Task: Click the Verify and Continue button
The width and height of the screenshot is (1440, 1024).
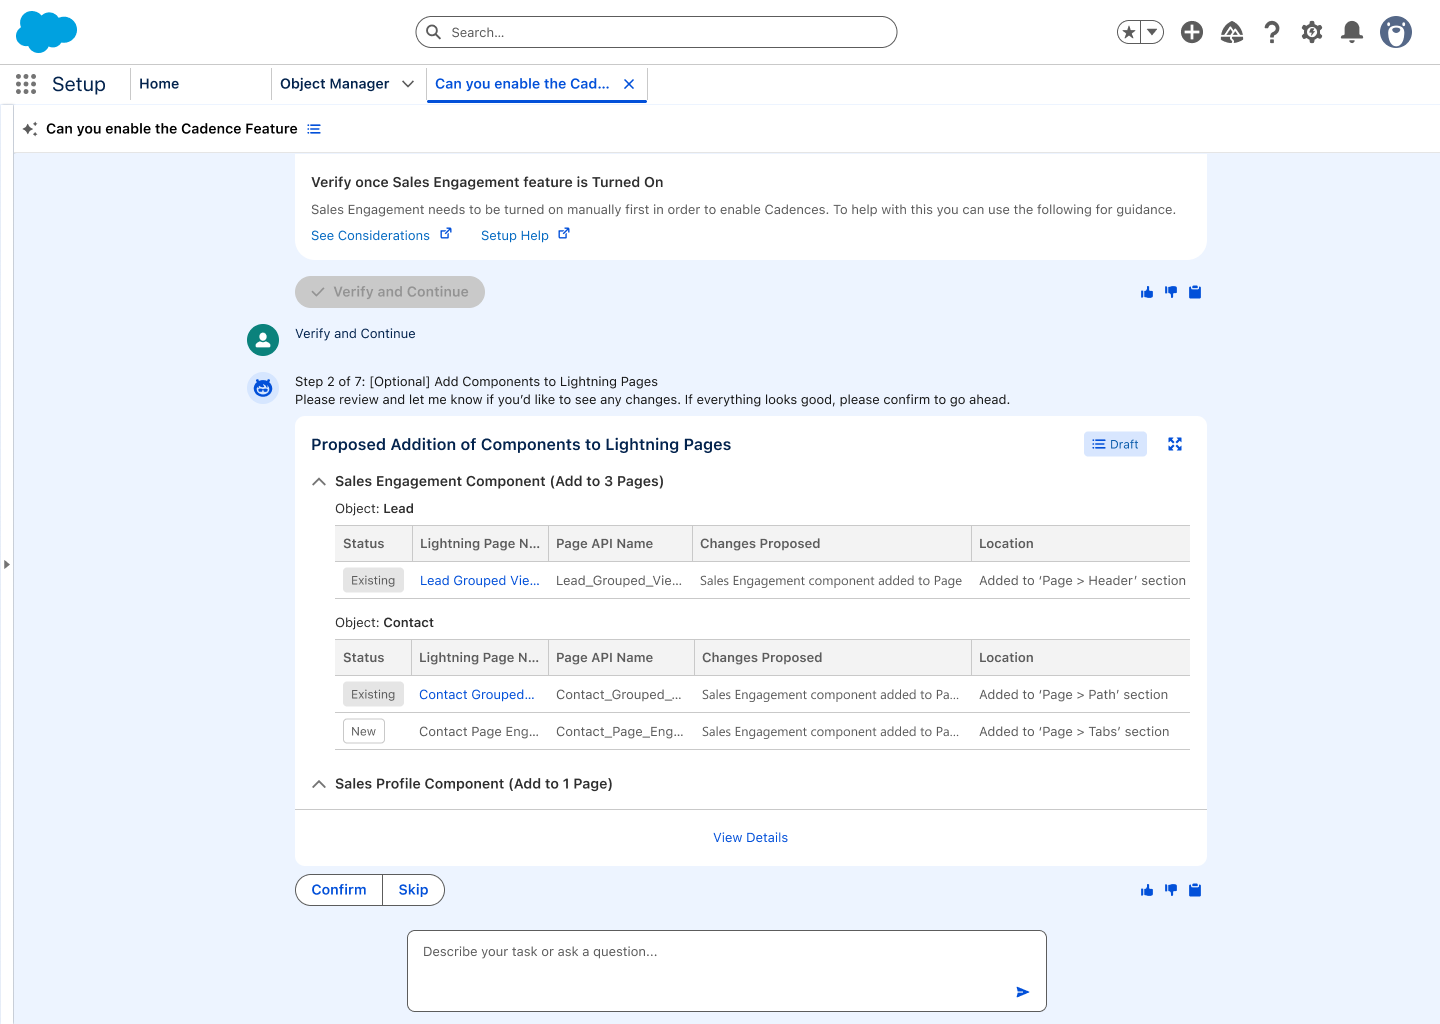Action: point(390,292)
